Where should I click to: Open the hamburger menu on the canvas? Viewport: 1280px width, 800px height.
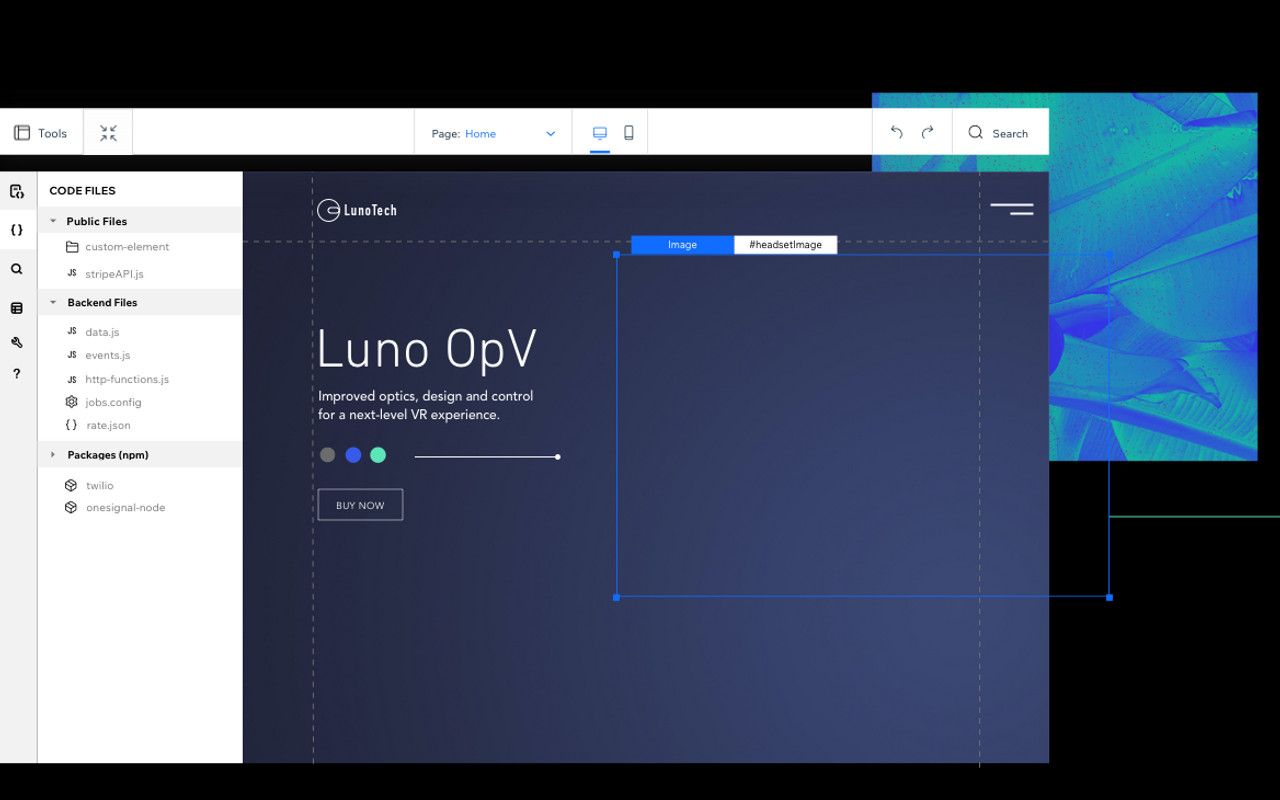pyautogui.click(x=1012, y=209)
